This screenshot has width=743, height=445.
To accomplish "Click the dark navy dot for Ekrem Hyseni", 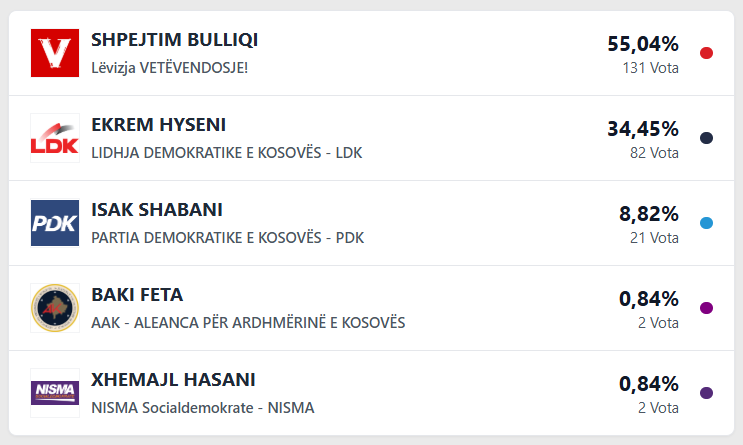I will point(706,138).
